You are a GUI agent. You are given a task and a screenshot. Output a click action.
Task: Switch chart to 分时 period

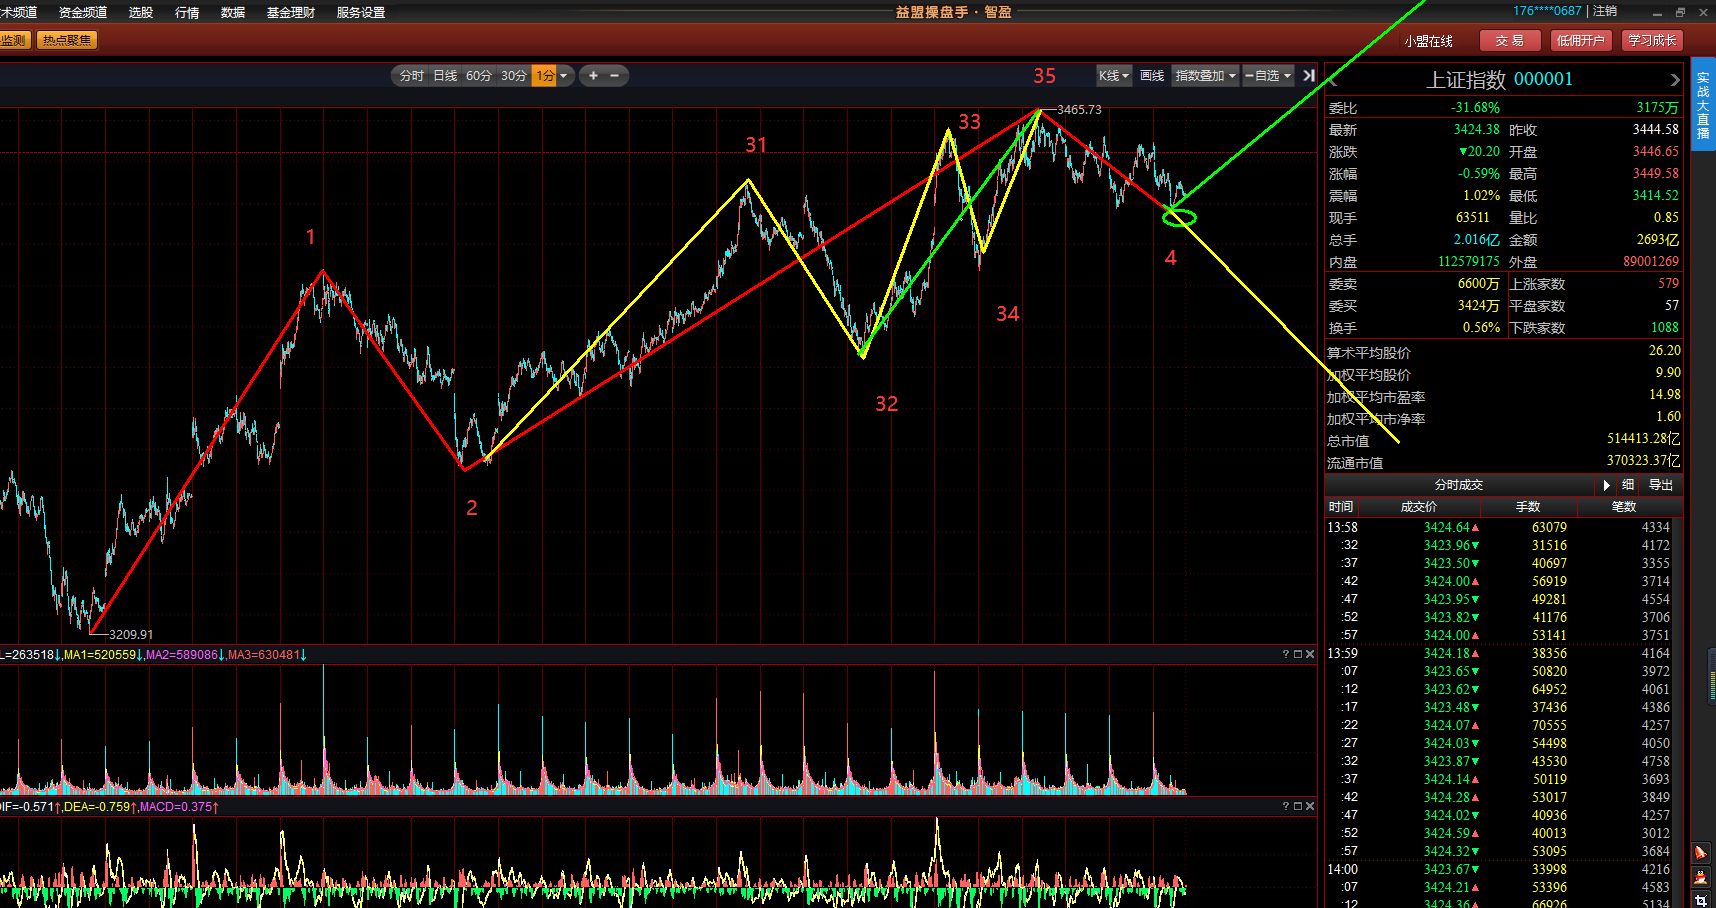[x=411, y=76]
